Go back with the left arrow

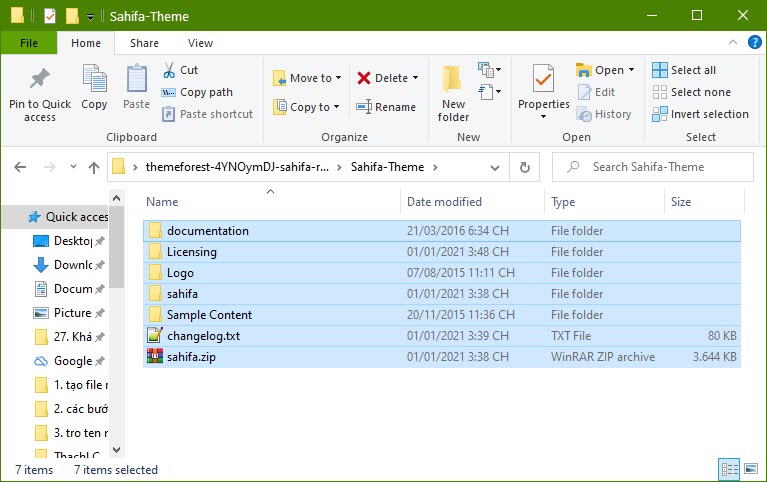pyautogui.click(x=20, y=167)
